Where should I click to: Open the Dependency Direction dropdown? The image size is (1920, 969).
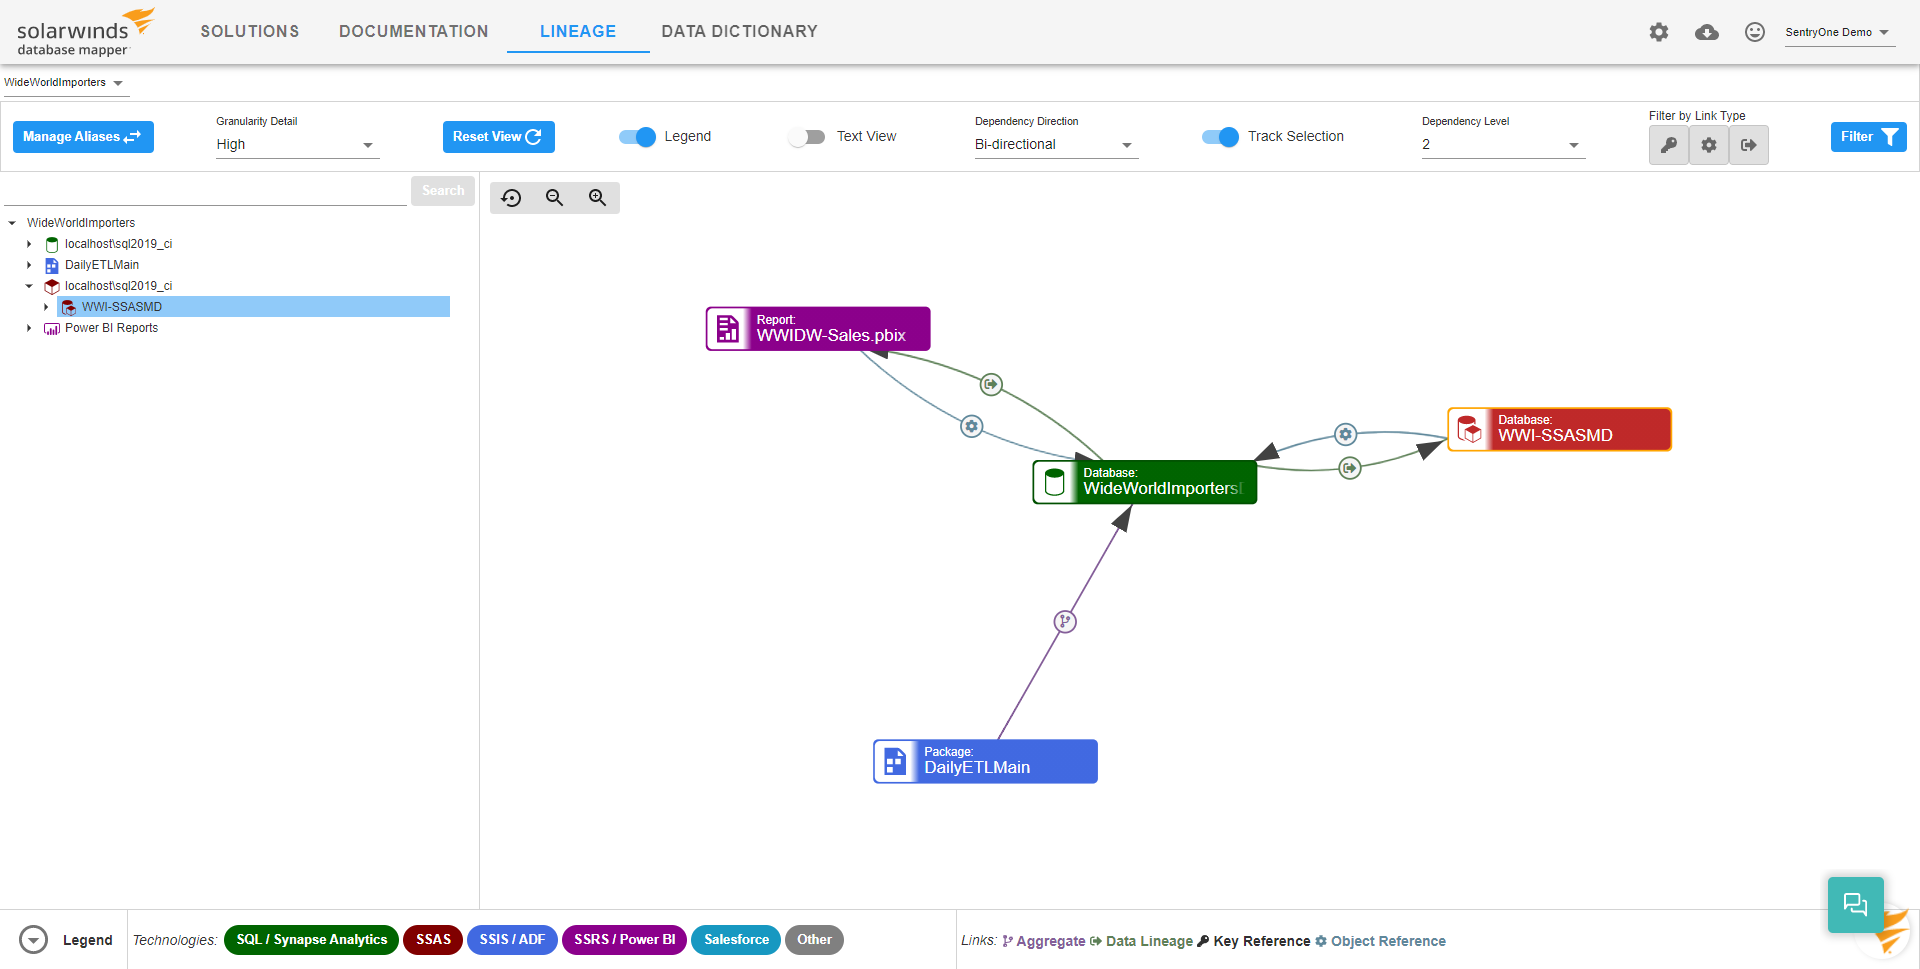[x=1056, y=145]
